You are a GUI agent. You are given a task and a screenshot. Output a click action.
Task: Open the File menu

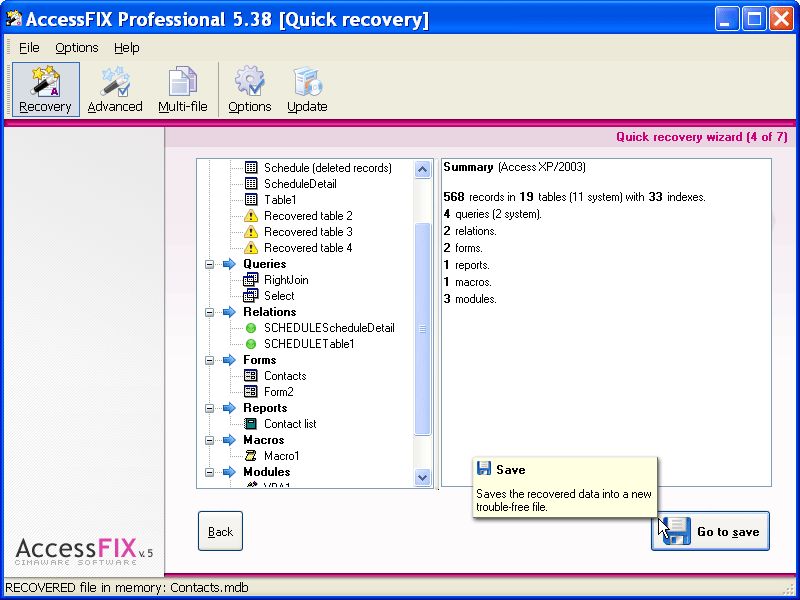click(29, 48)
